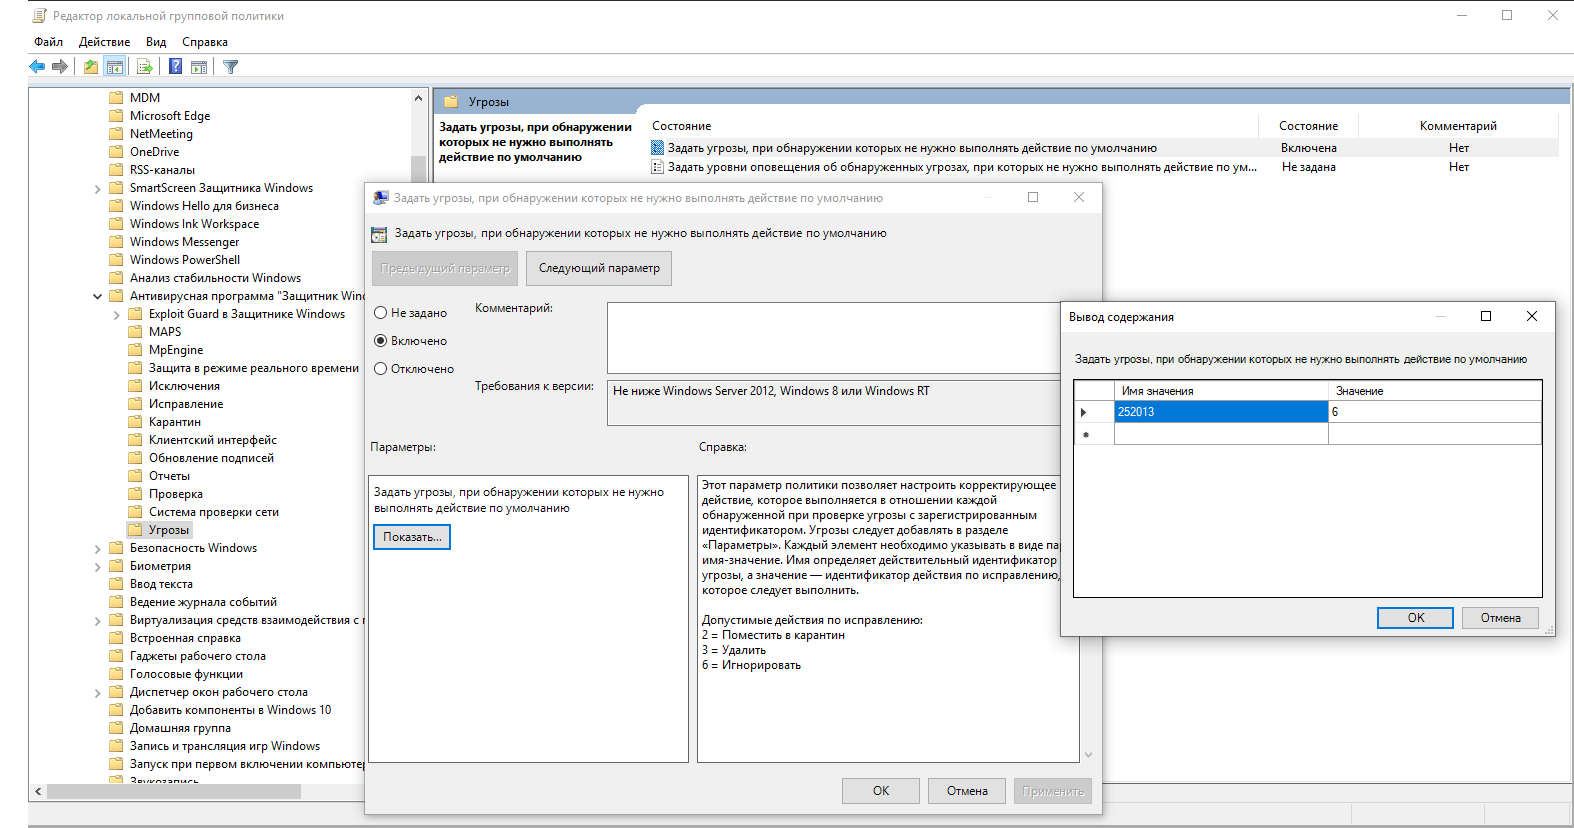This screenshot has width=1574, height=828.
Task: Click the Filter funnel icon
Action: pos(231,67)
